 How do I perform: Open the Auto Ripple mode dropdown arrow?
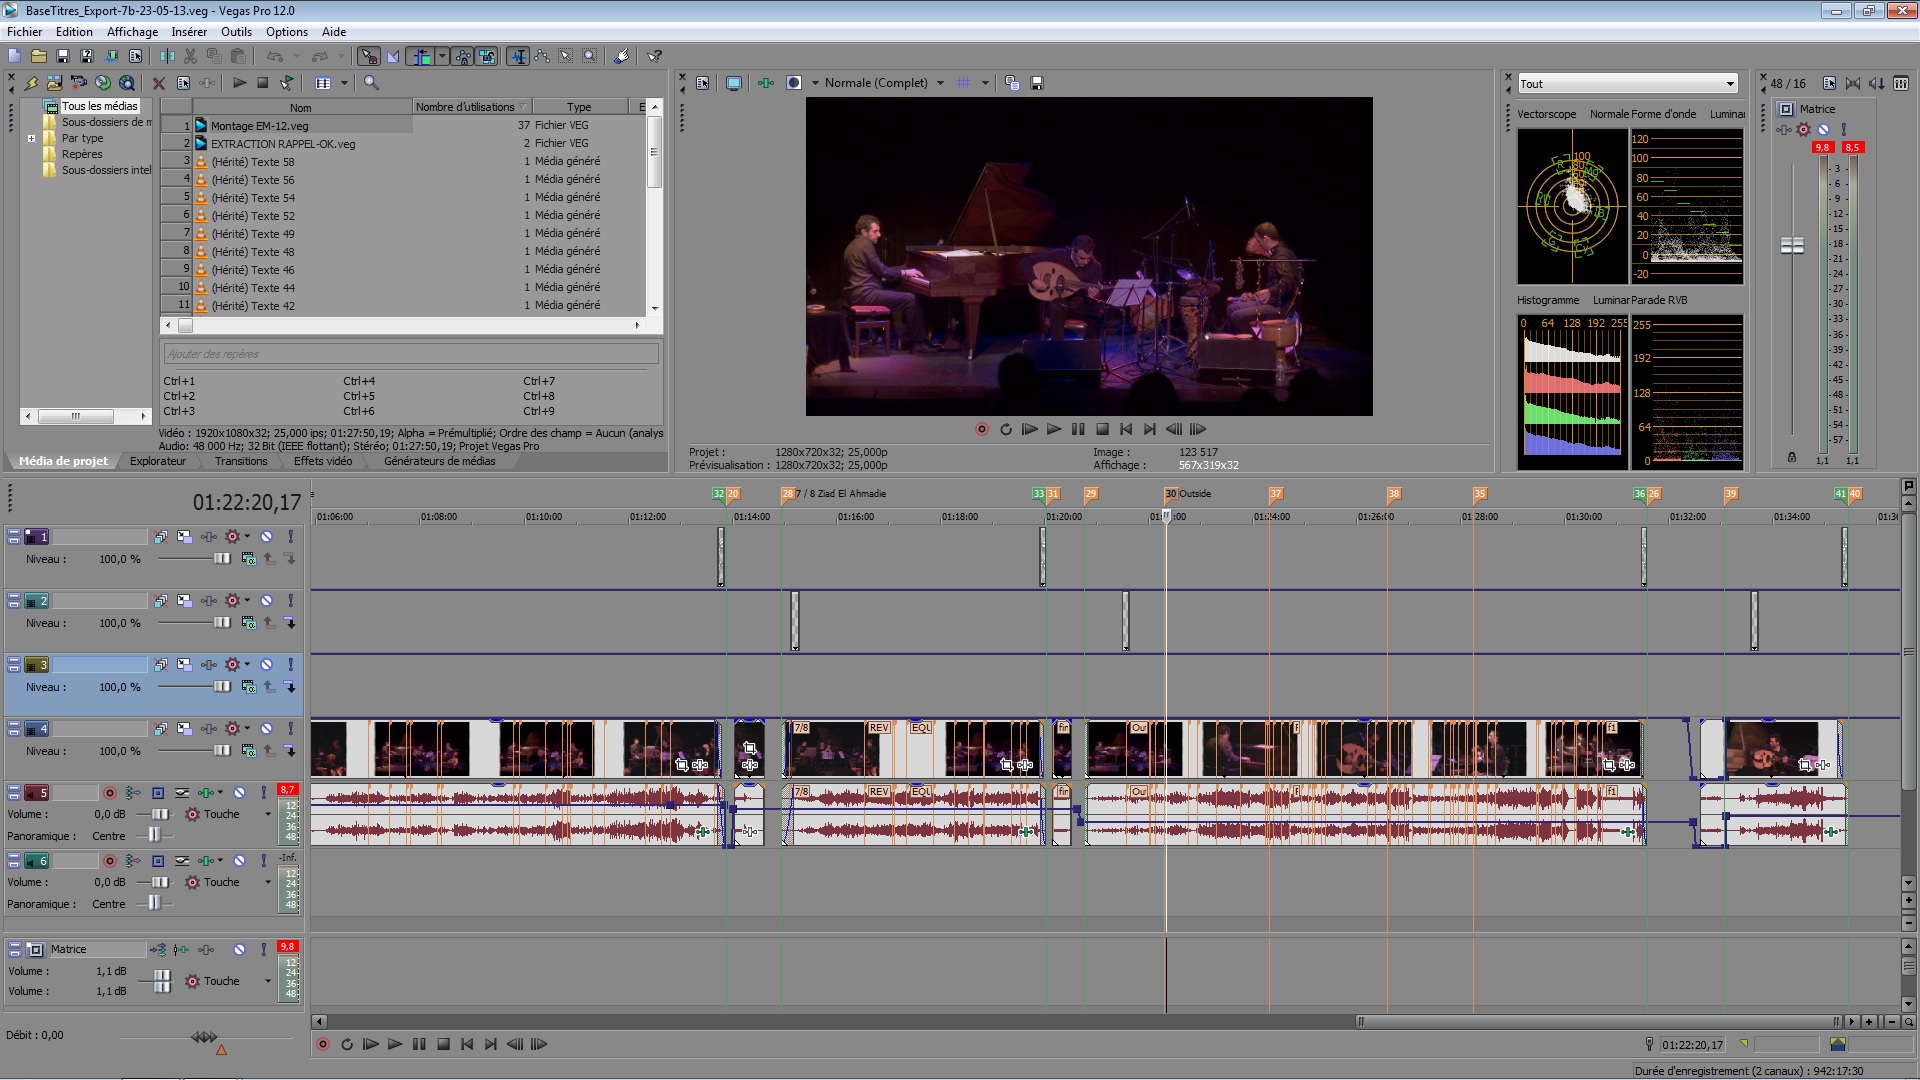click(x=442, y=56)
